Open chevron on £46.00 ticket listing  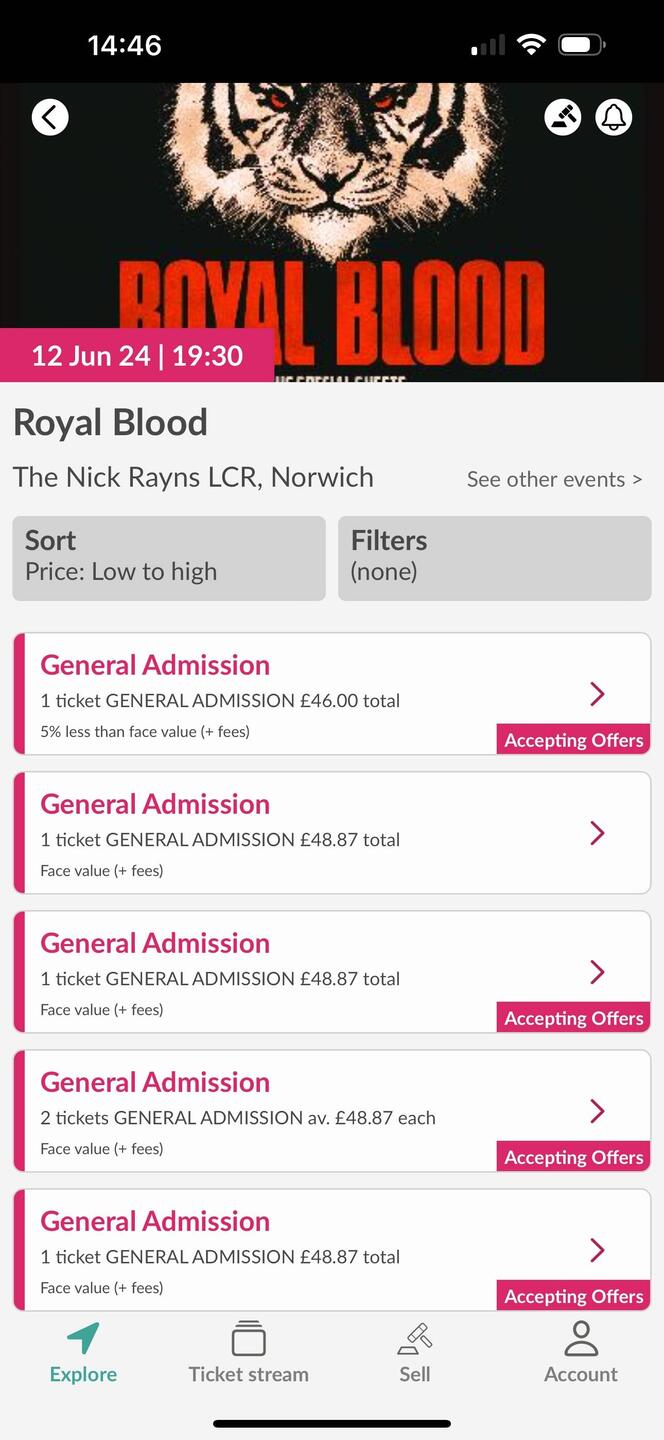coord(597,694)
